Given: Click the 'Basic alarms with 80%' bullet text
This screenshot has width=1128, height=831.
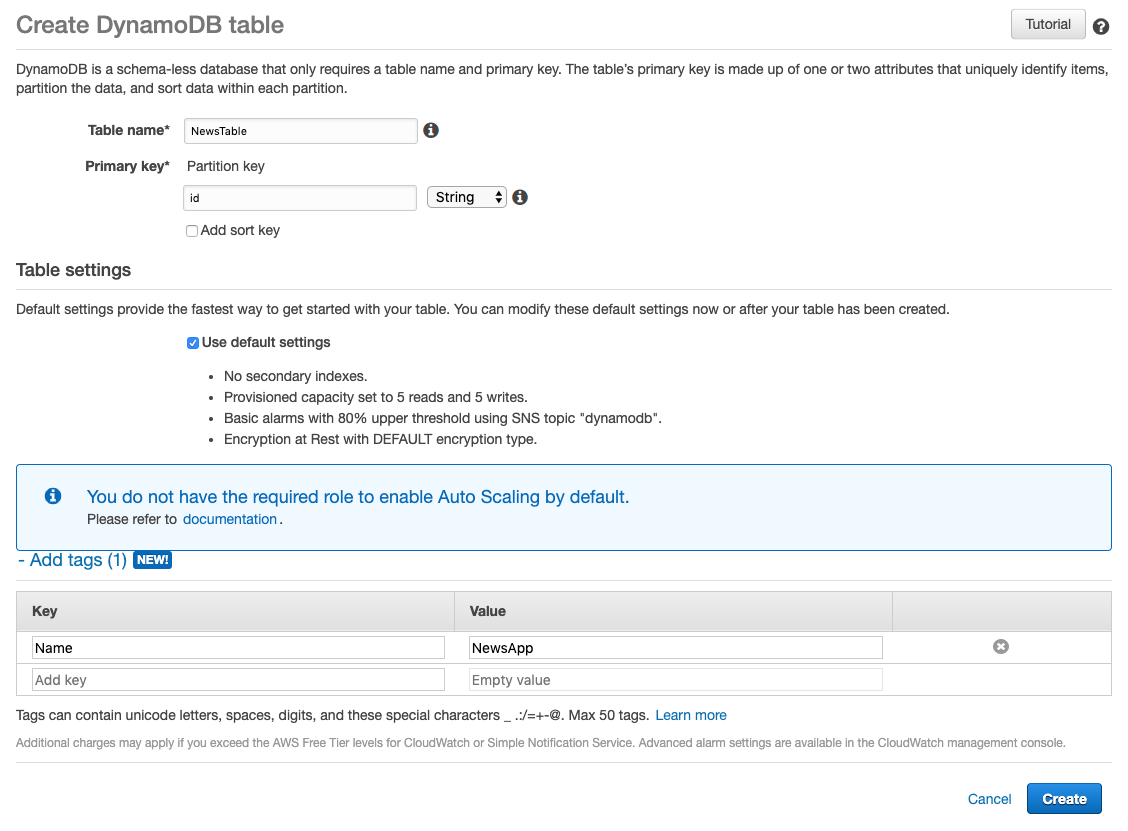Looking at the screenshot, I should click(442, 418).
